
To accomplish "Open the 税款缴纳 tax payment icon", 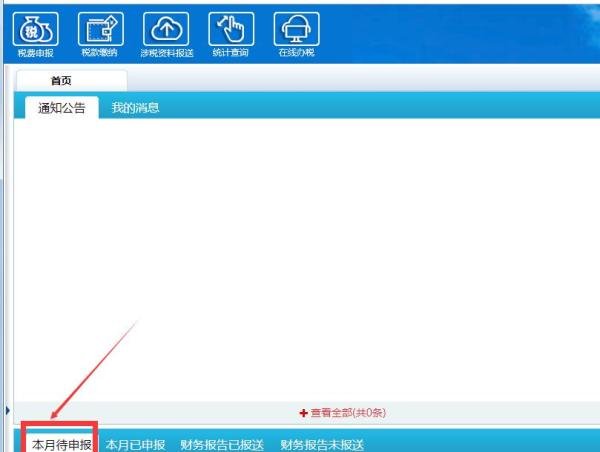I will coord(101,29).
